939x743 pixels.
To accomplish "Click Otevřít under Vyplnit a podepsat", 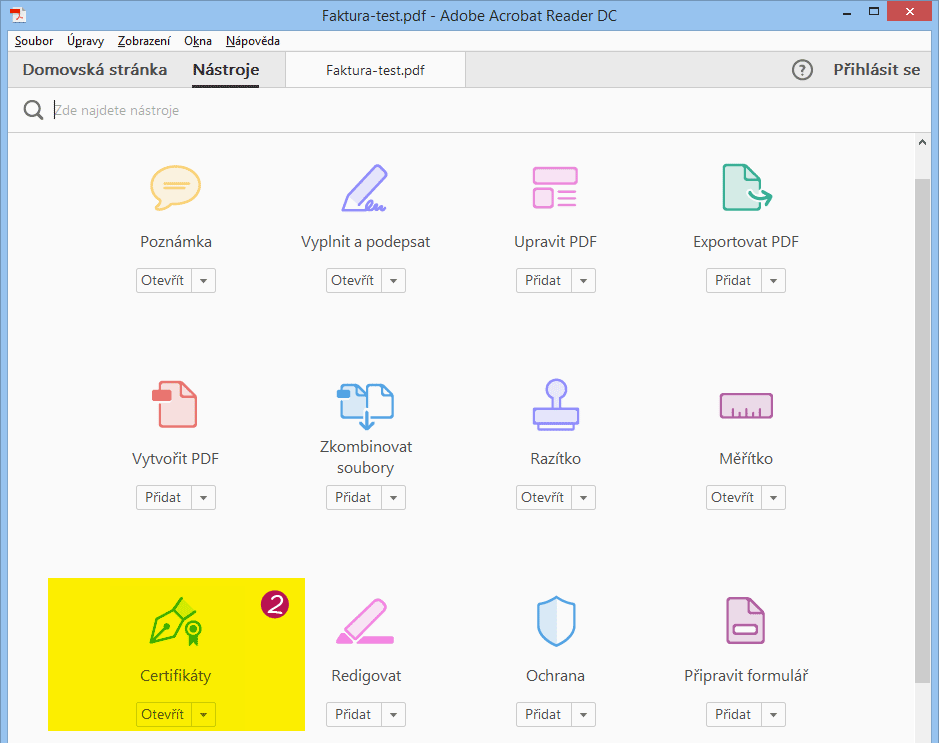I will [353, 280].
